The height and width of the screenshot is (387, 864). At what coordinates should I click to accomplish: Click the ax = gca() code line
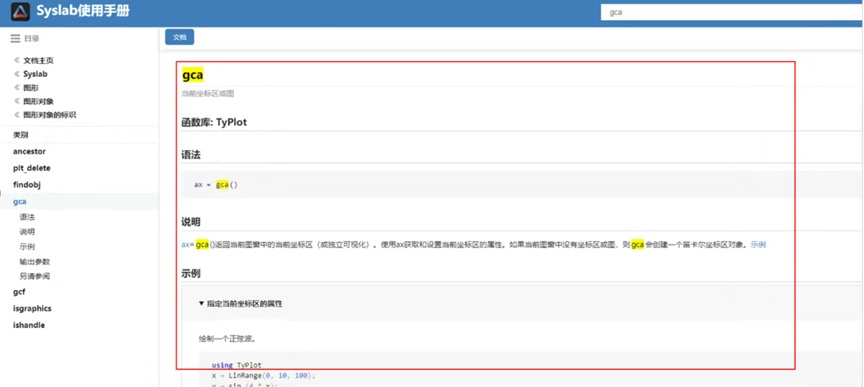[x=216, y=185]
